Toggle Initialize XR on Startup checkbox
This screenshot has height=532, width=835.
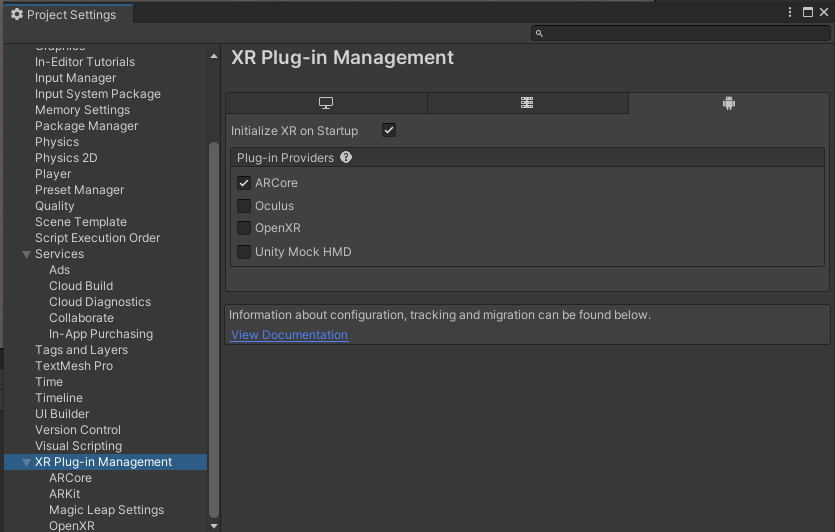pyautogui.click(x=389, y=130)
